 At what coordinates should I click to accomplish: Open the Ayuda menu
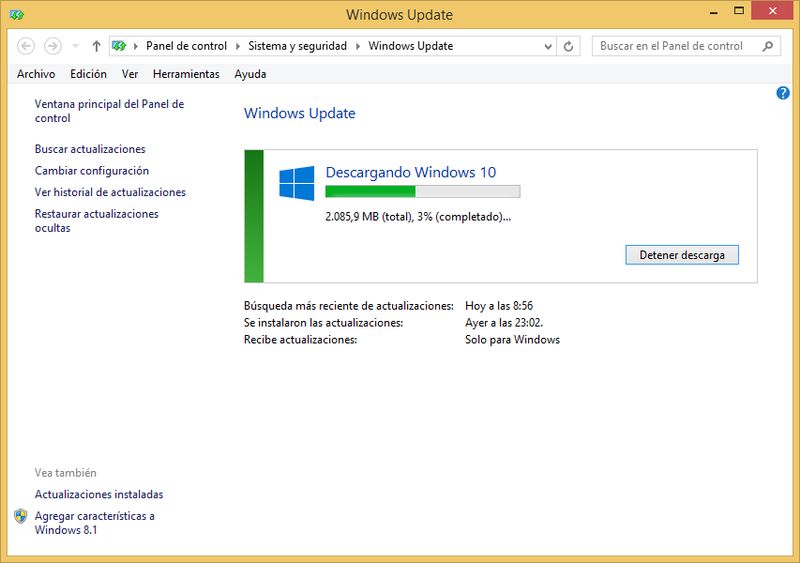pos(250,74)
